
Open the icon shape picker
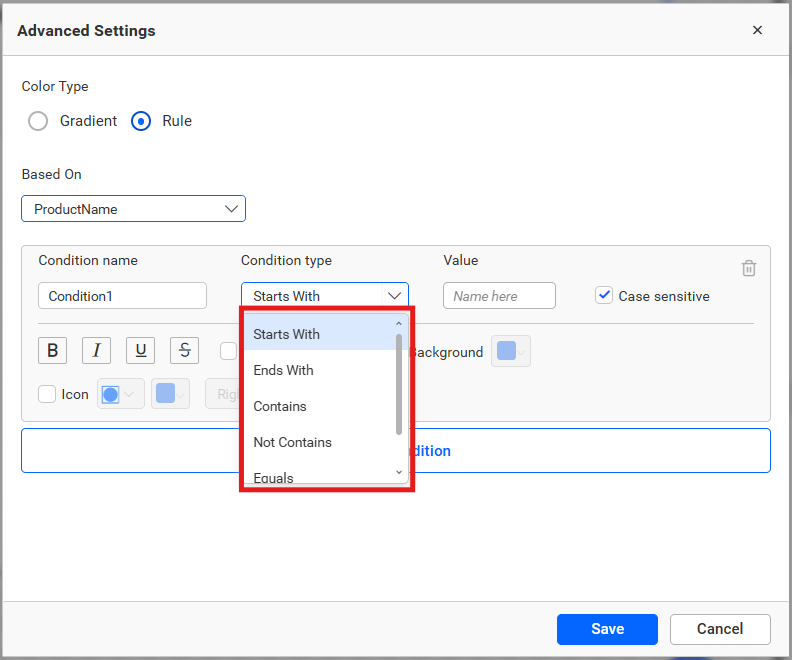tap(120, 394)
